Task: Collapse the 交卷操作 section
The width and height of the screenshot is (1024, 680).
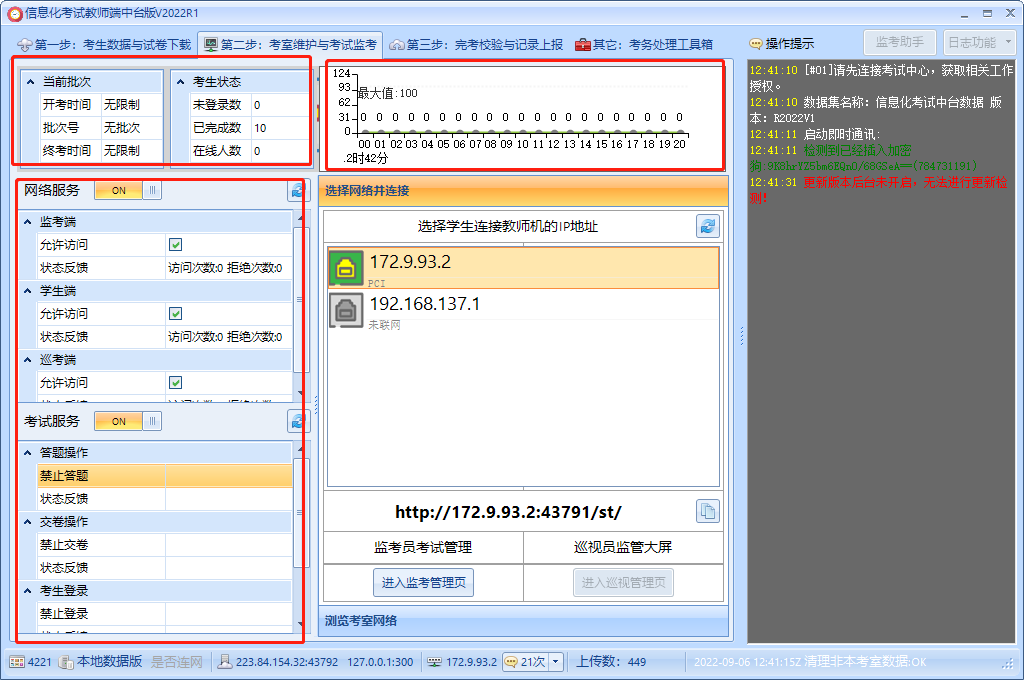Action: pos(27,522)
